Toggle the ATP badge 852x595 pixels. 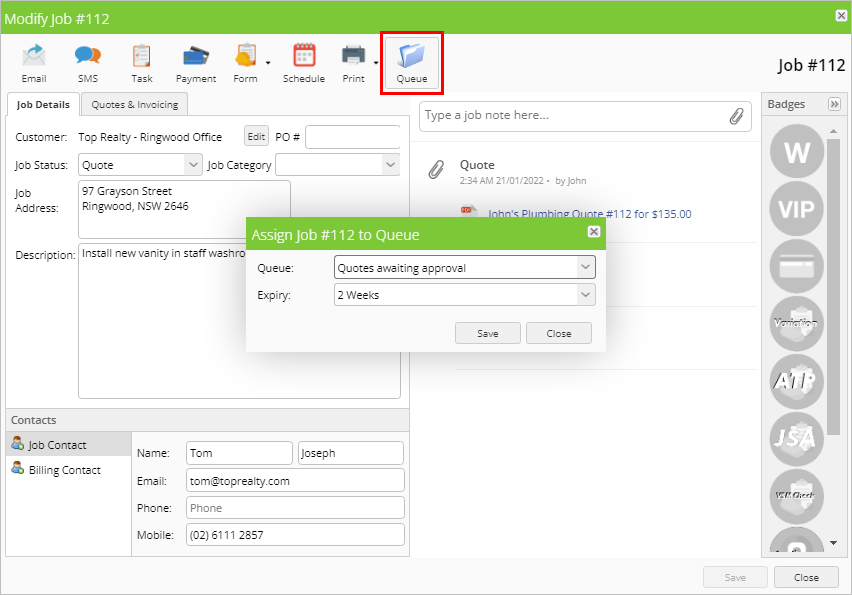point(797,381)
